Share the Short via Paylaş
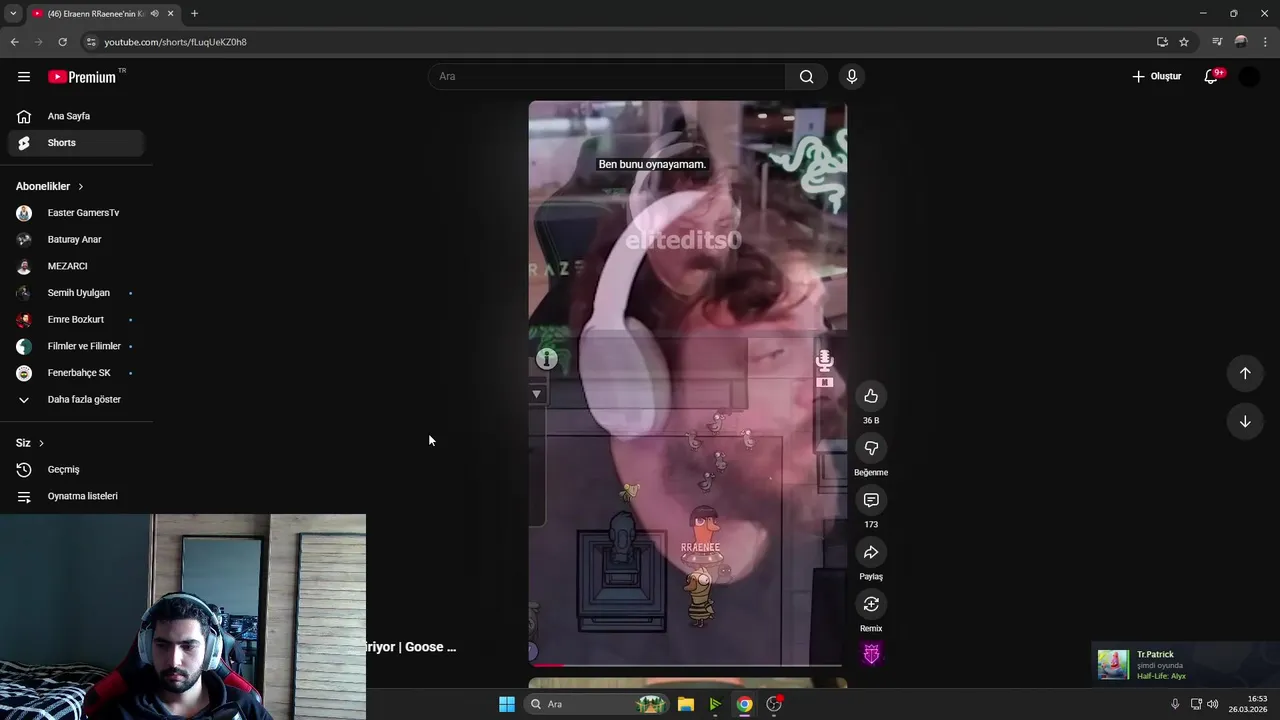Viewport: 1280px width, 720px height. point(871,552)
